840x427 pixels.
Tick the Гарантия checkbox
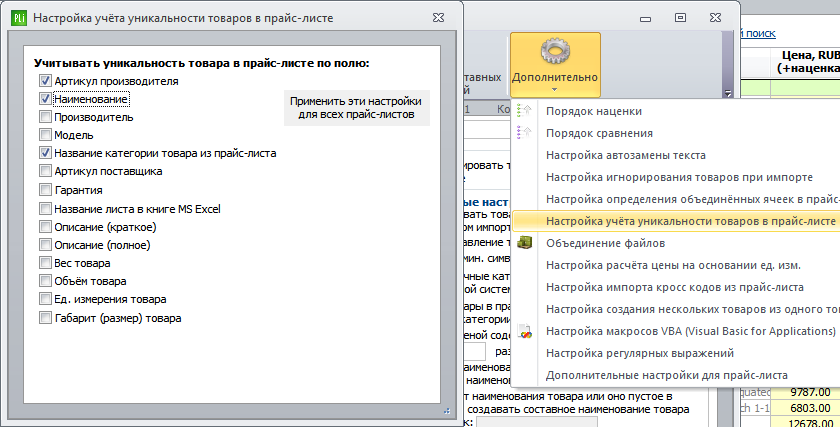point(45,190)
